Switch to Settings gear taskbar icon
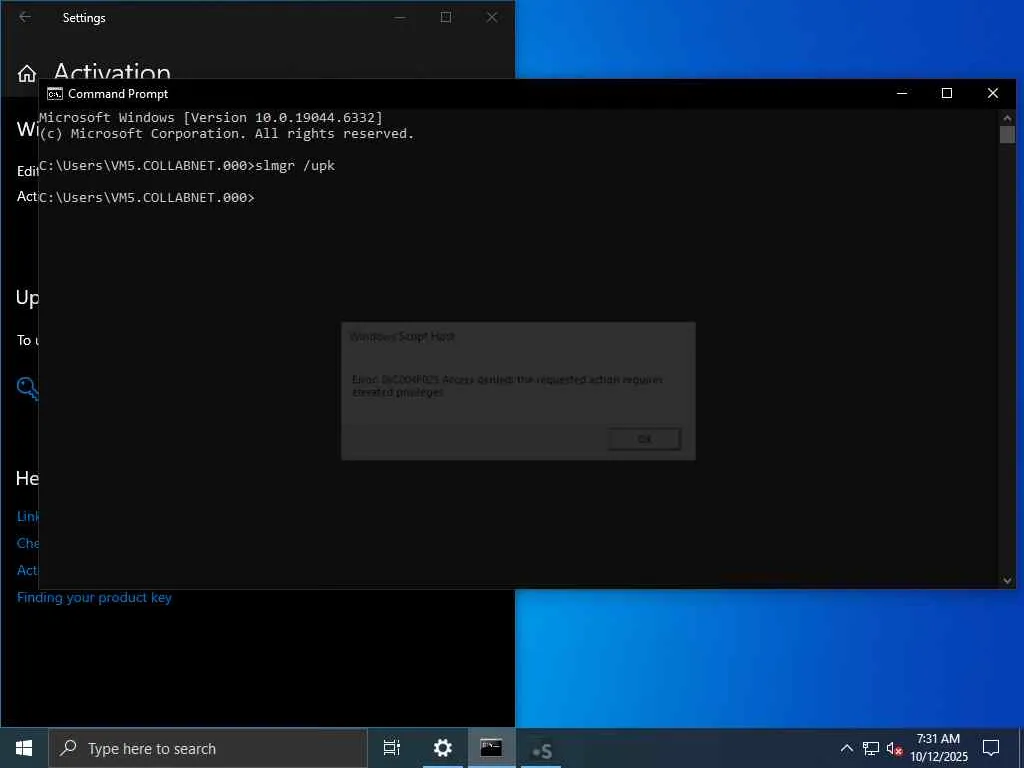Viewport: 1024px width, 768px height. (x=443, y=748)
